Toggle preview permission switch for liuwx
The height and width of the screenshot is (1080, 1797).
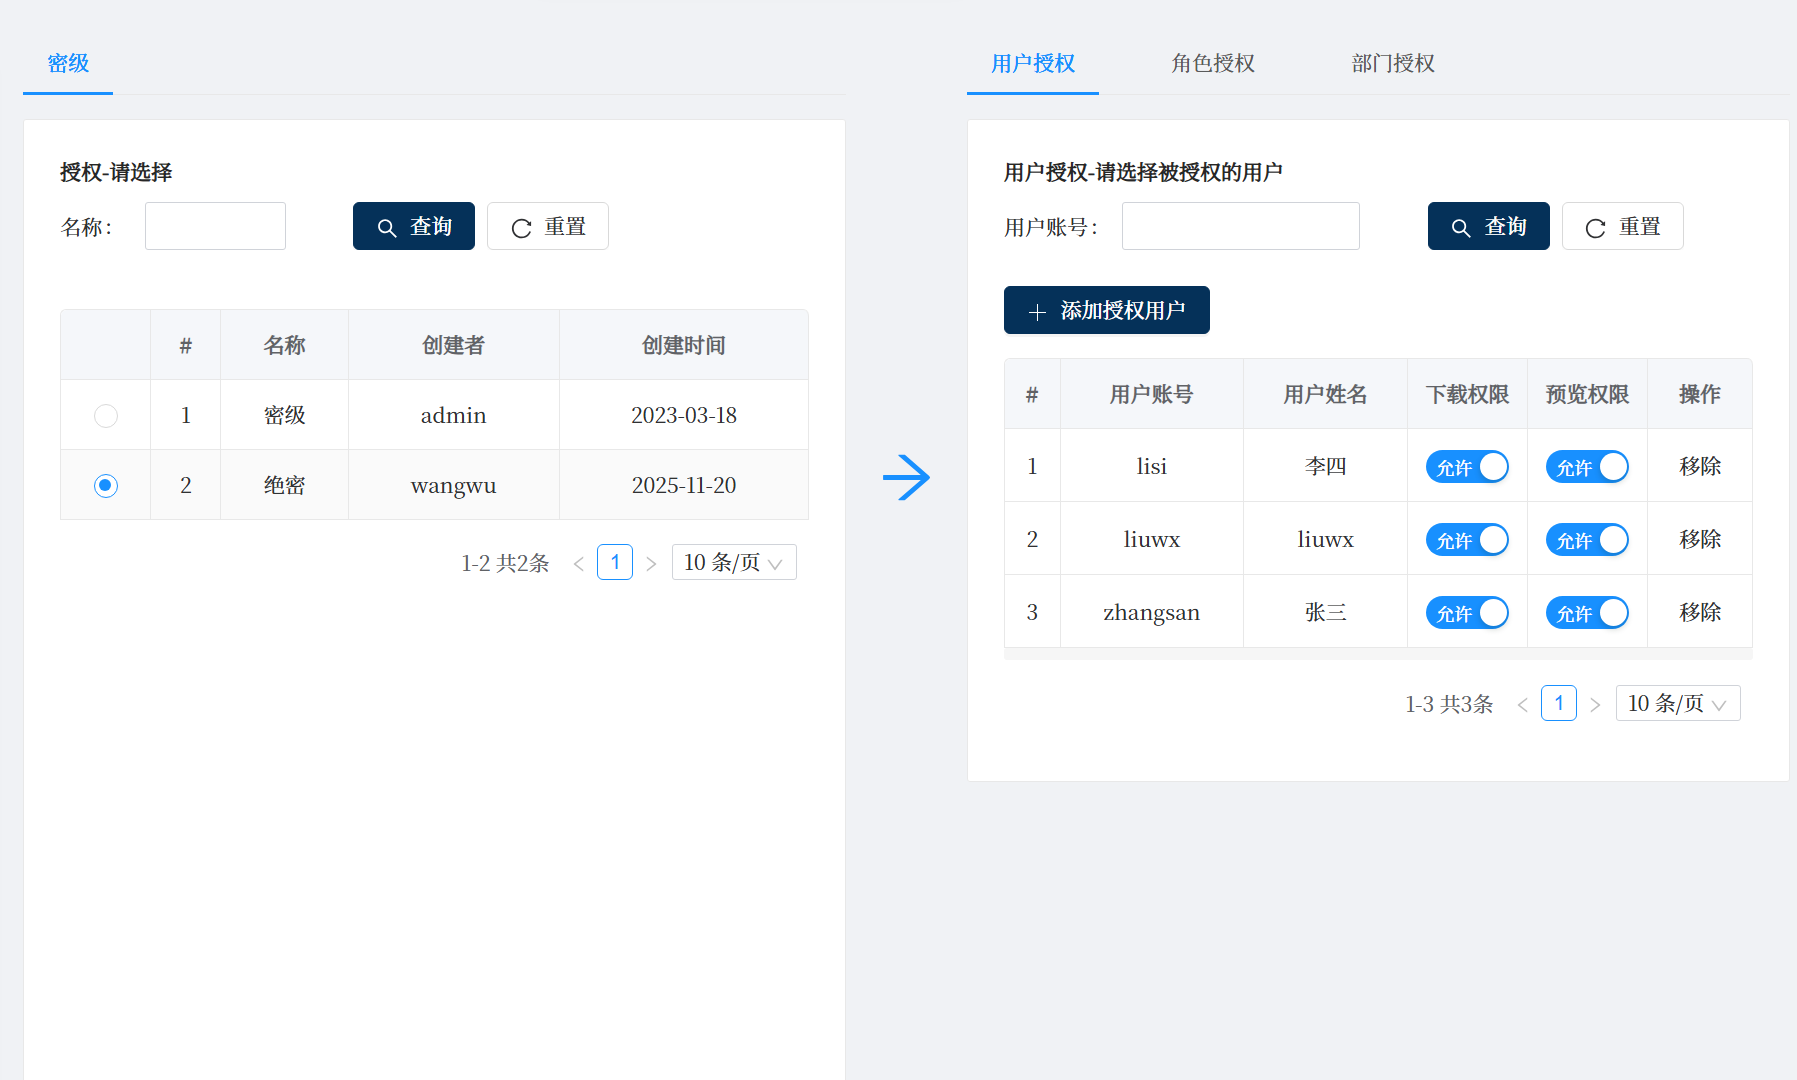point(1586,540)
